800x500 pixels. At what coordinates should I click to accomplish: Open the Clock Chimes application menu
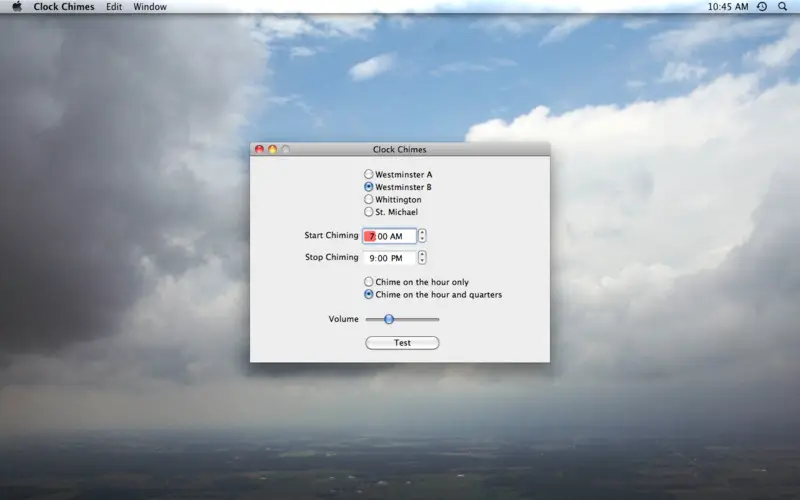tap(64, 7)
